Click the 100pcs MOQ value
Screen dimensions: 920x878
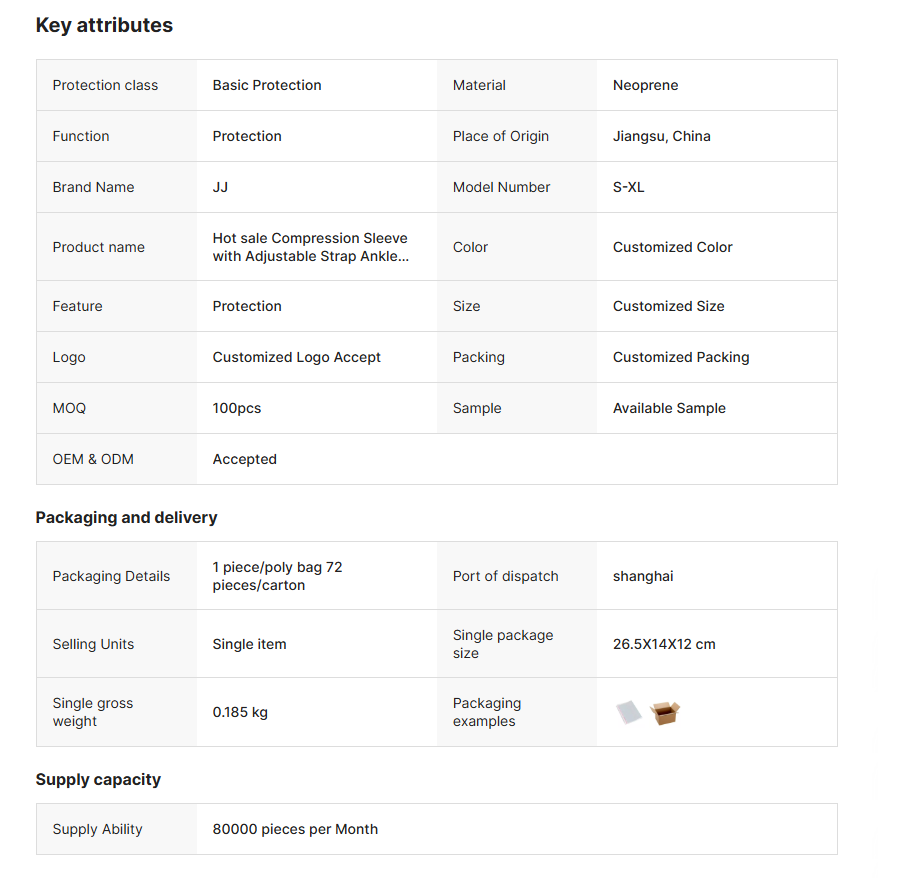(x=236, y=408)
